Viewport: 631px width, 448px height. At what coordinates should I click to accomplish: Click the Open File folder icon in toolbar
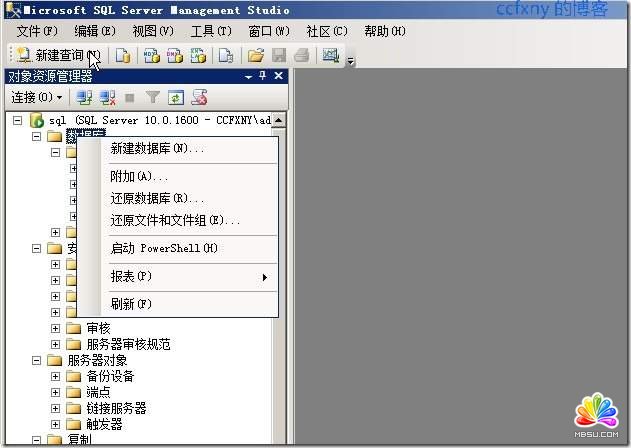[255, 55]
